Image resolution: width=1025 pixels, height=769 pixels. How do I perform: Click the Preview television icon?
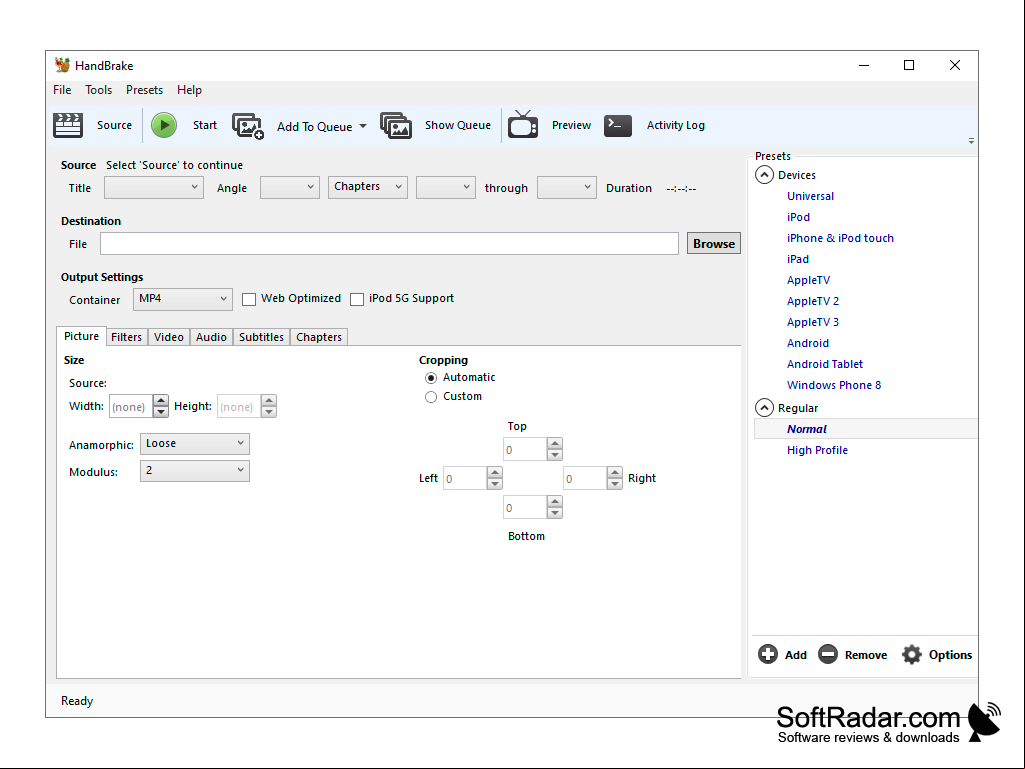523,124
